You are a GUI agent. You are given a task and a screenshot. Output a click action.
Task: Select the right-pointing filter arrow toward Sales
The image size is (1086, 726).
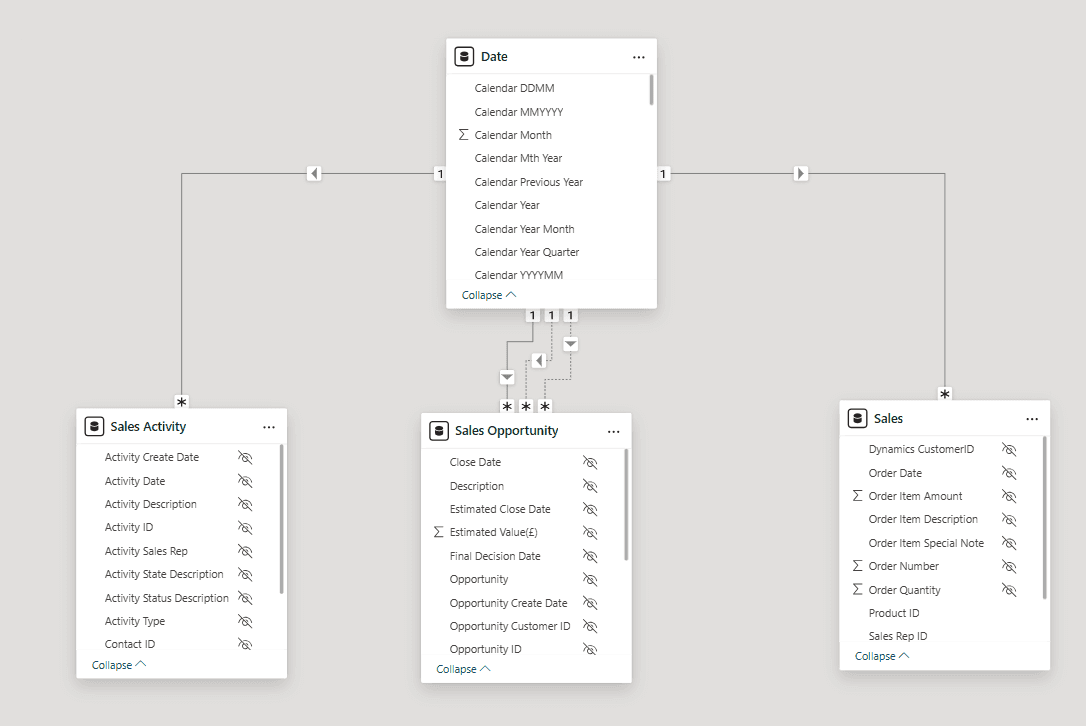[800, 174]
